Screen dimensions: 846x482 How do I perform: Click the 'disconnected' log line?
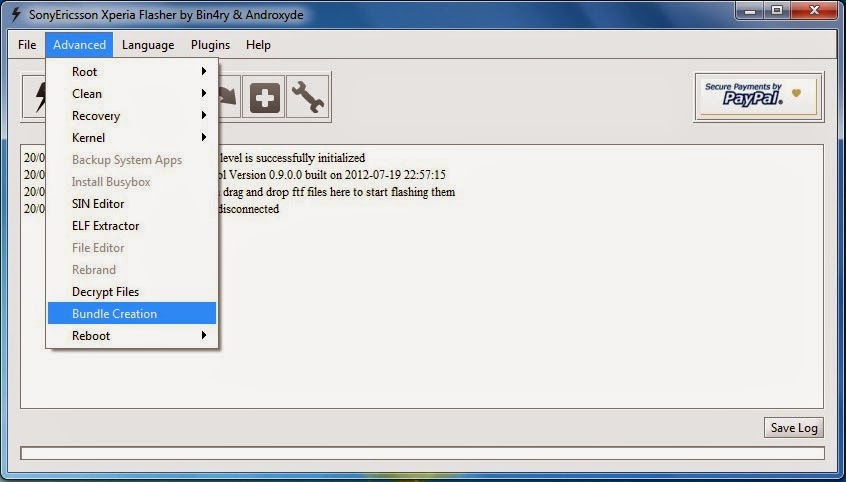point(249,209)
